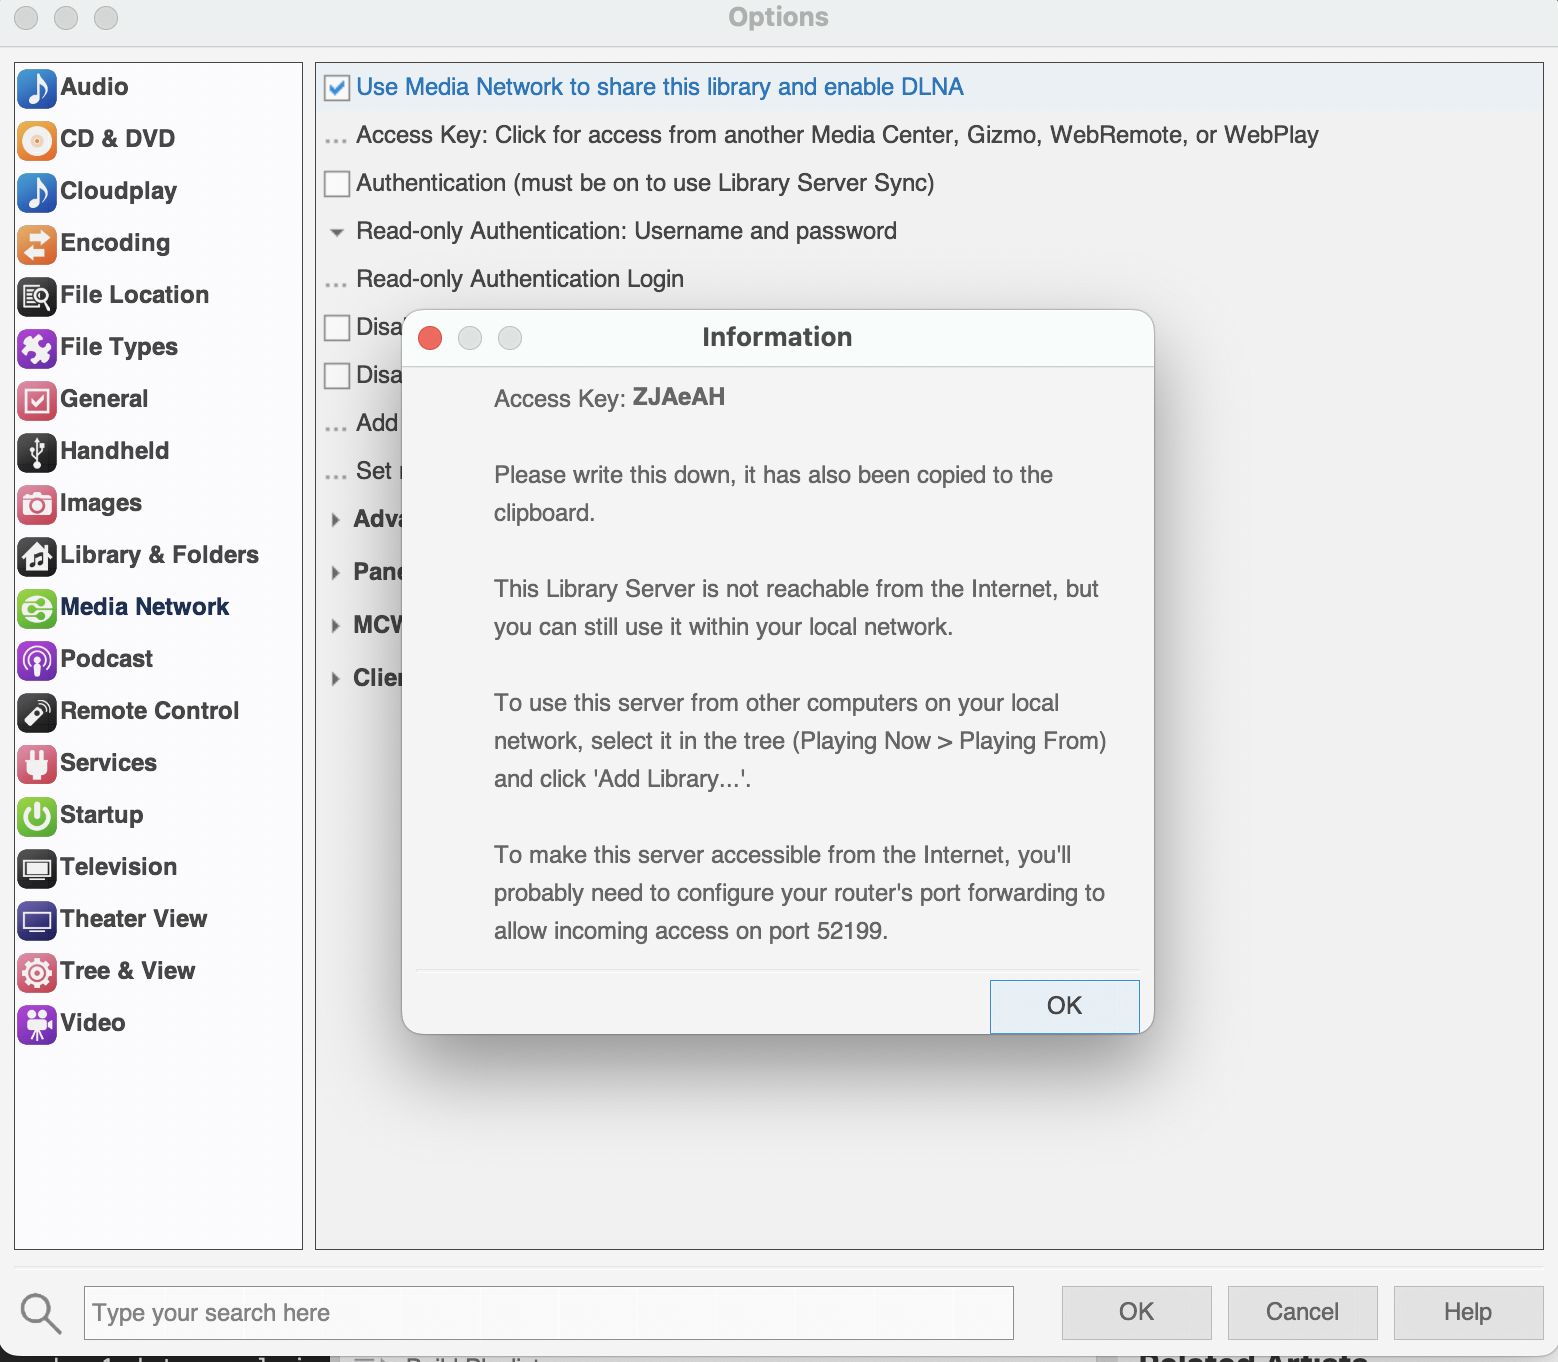The width and height of the screenshot is (1558, 1362).
Task: Open the Images camera icon
Action: point(37,504)
